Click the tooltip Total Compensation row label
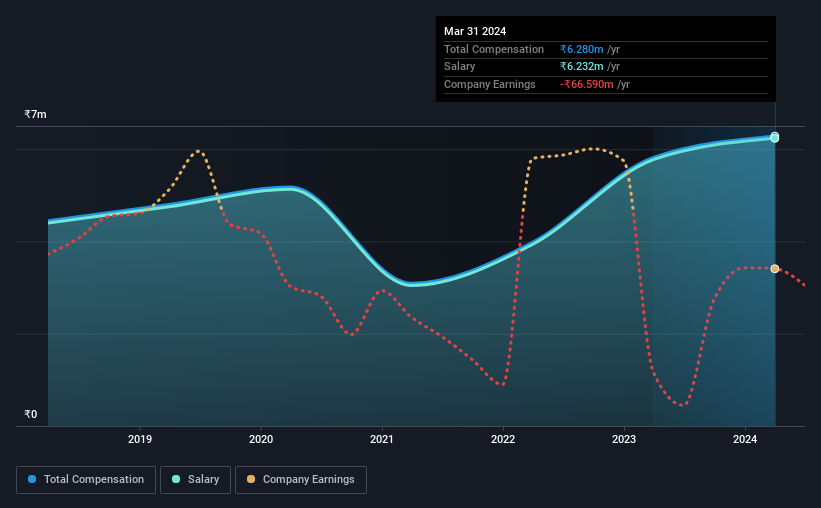 [494, 49]
